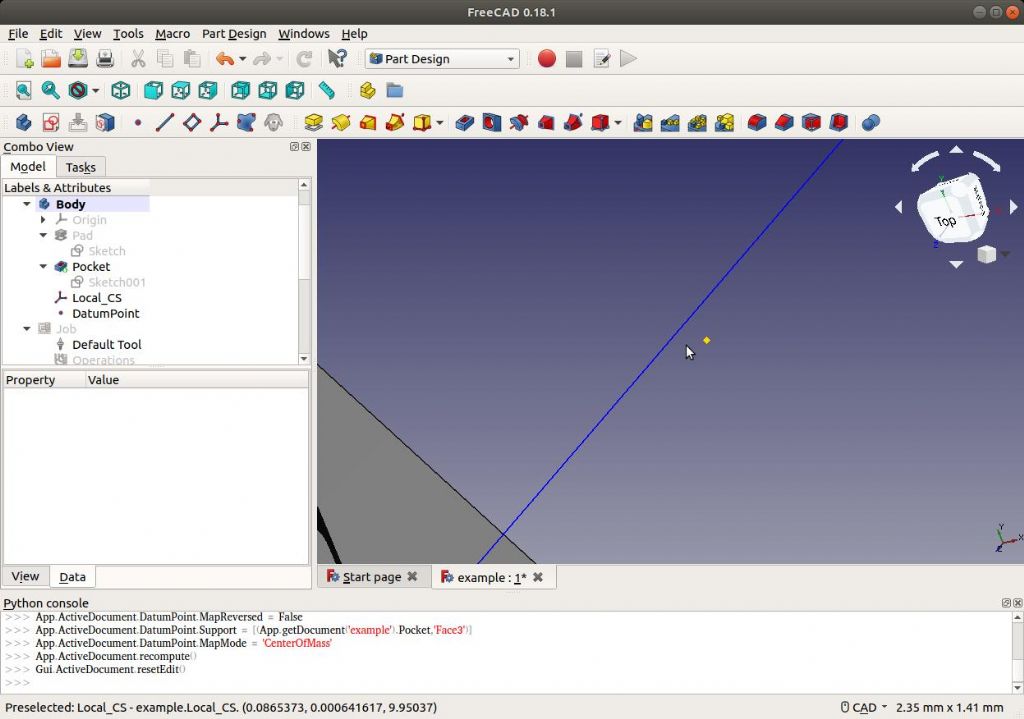Click the Pad tool icon
1024x719 pixels.
pyautogui.click(x=313, y=122)
